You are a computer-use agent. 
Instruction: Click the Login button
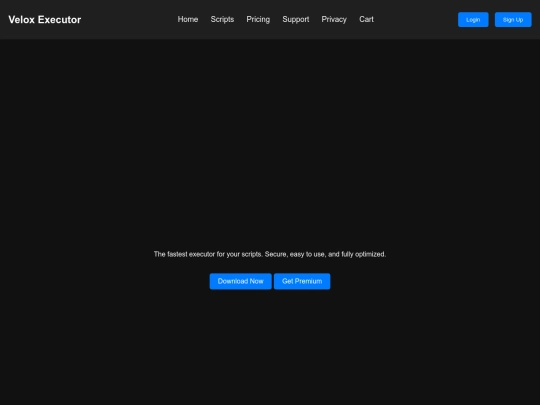pos(473,20)
